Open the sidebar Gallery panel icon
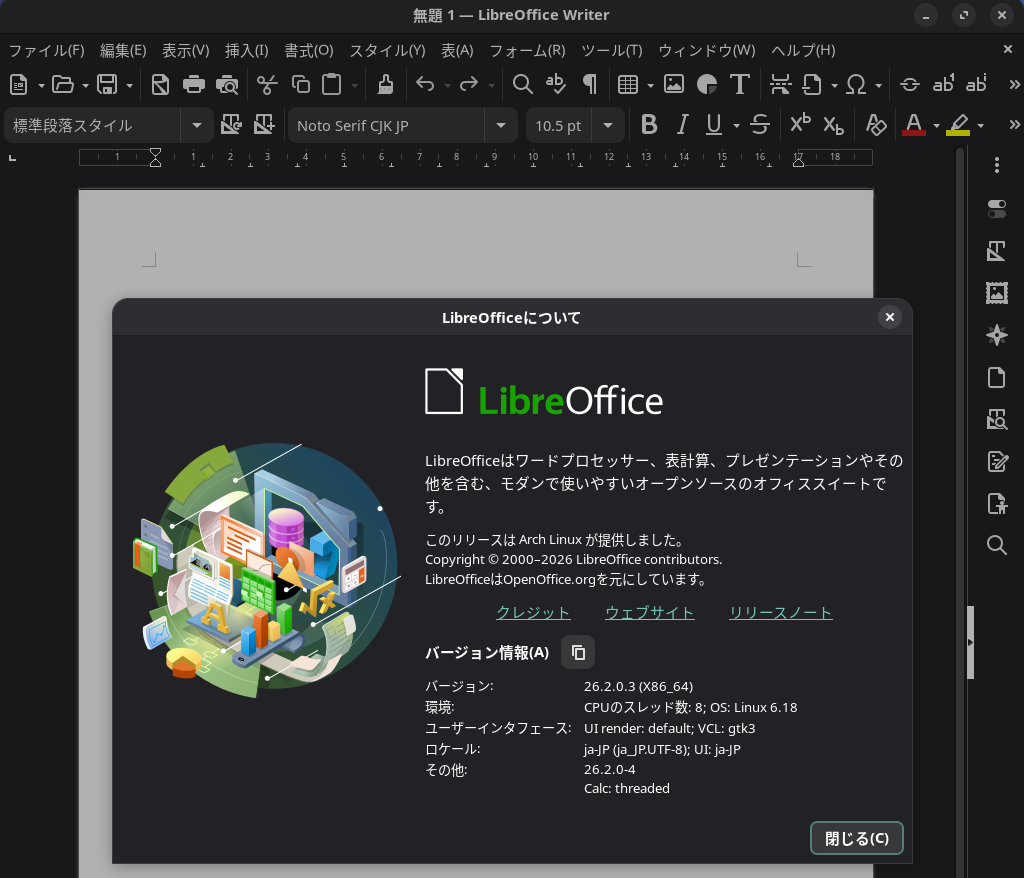 [x=996, y=293]
